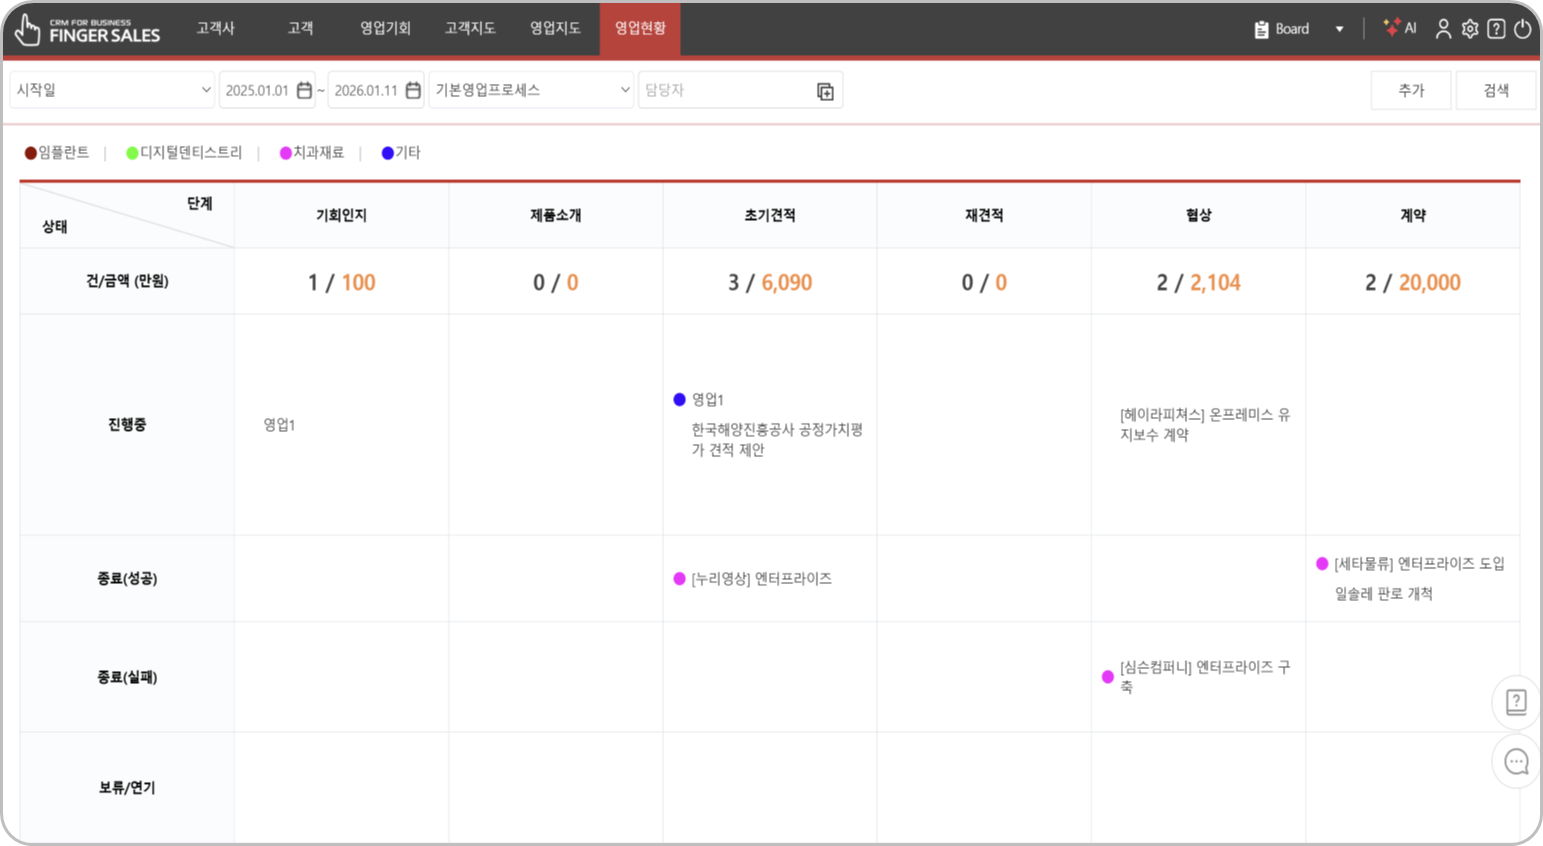Open the user profile icon
Viewport: 1543px width, 846px height.
pos(1443,29)
